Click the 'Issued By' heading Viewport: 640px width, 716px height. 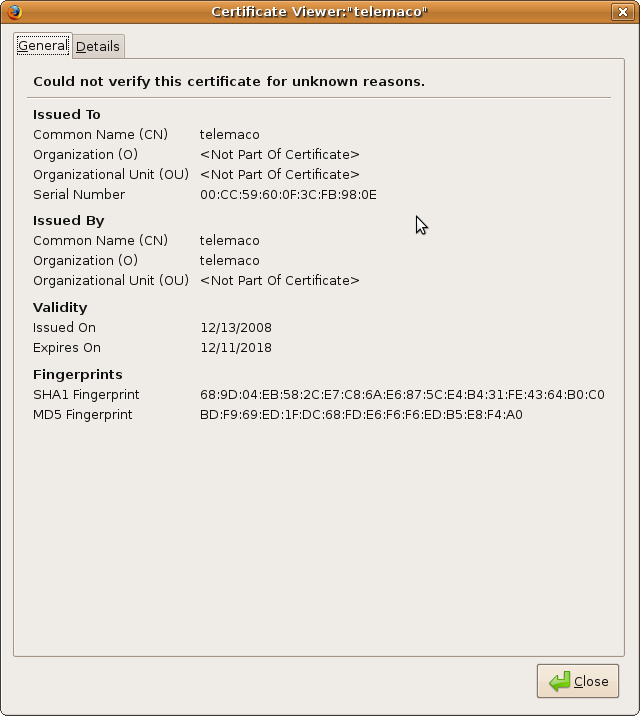pyautogui.click(x=68, y=221)
